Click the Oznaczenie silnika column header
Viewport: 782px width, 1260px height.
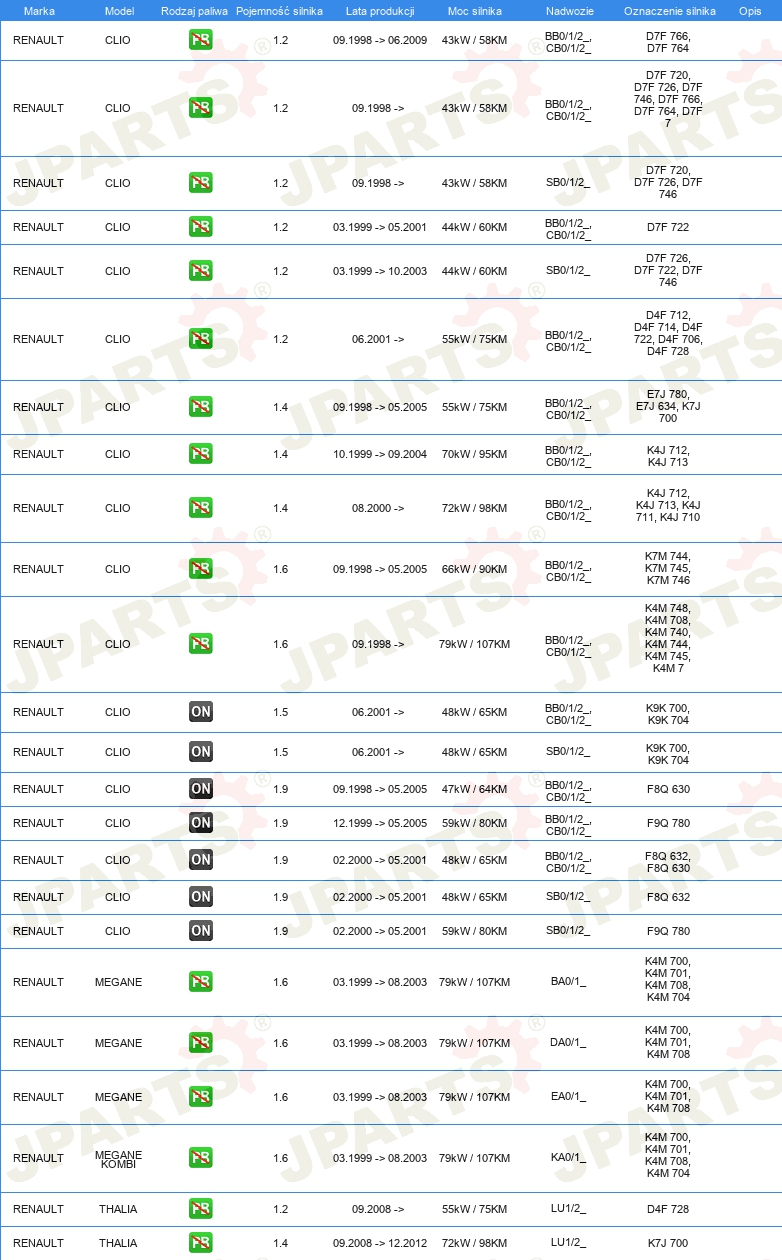[x=669, y=11]
